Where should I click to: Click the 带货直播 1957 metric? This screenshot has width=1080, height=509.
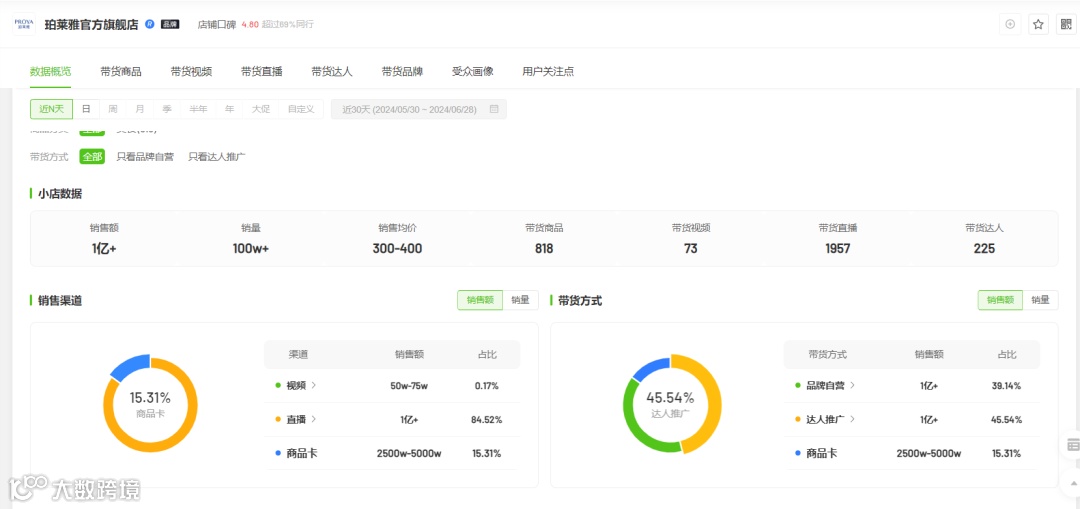click(838, 239)
